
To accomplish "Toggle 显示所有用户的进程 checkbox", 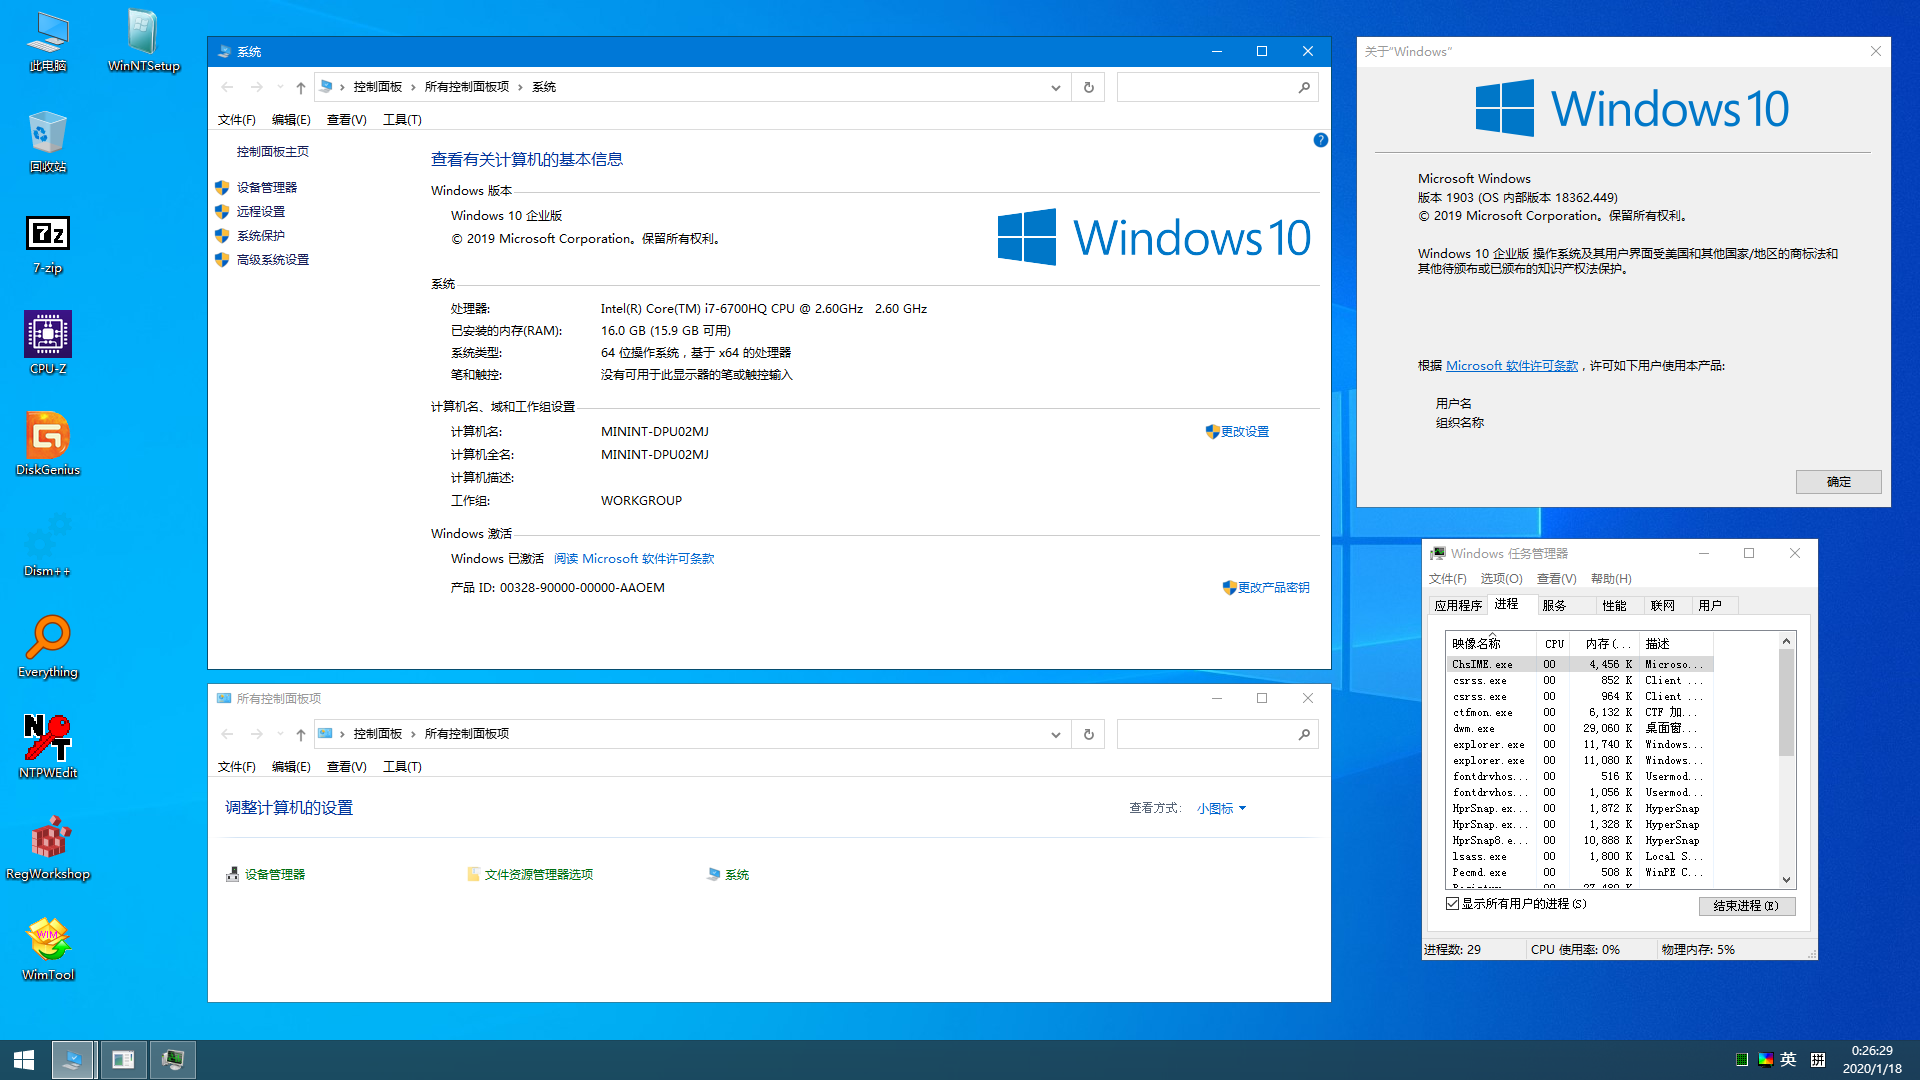I will pyautogui.click(x=1452, y=904).
